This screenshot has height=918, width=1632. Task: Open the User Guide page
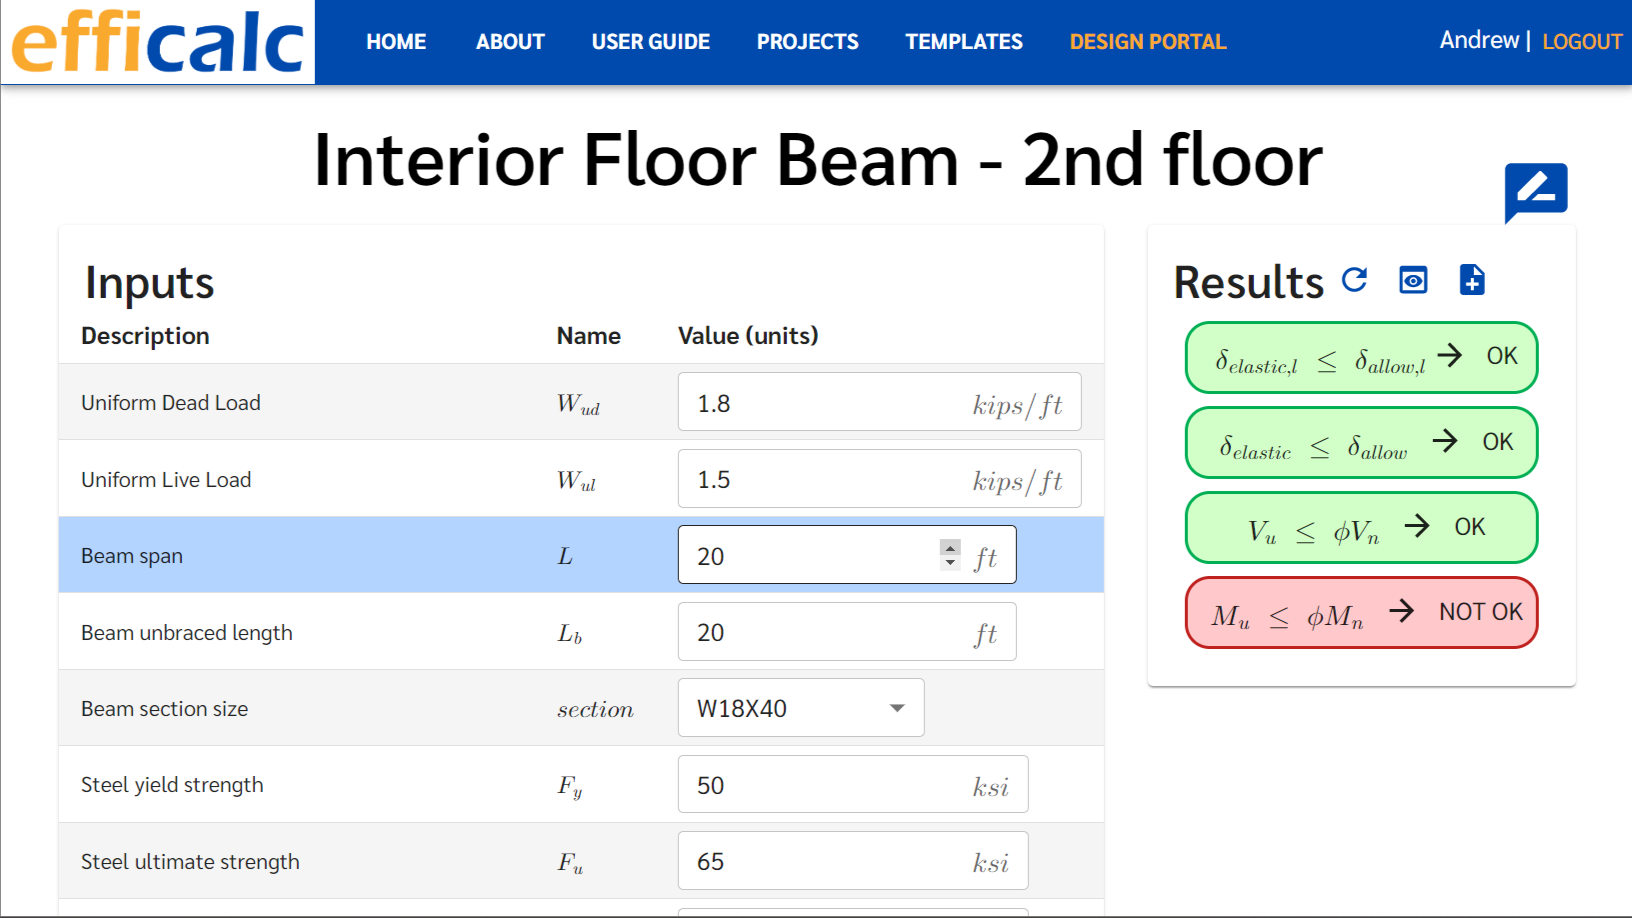point(650,42)
